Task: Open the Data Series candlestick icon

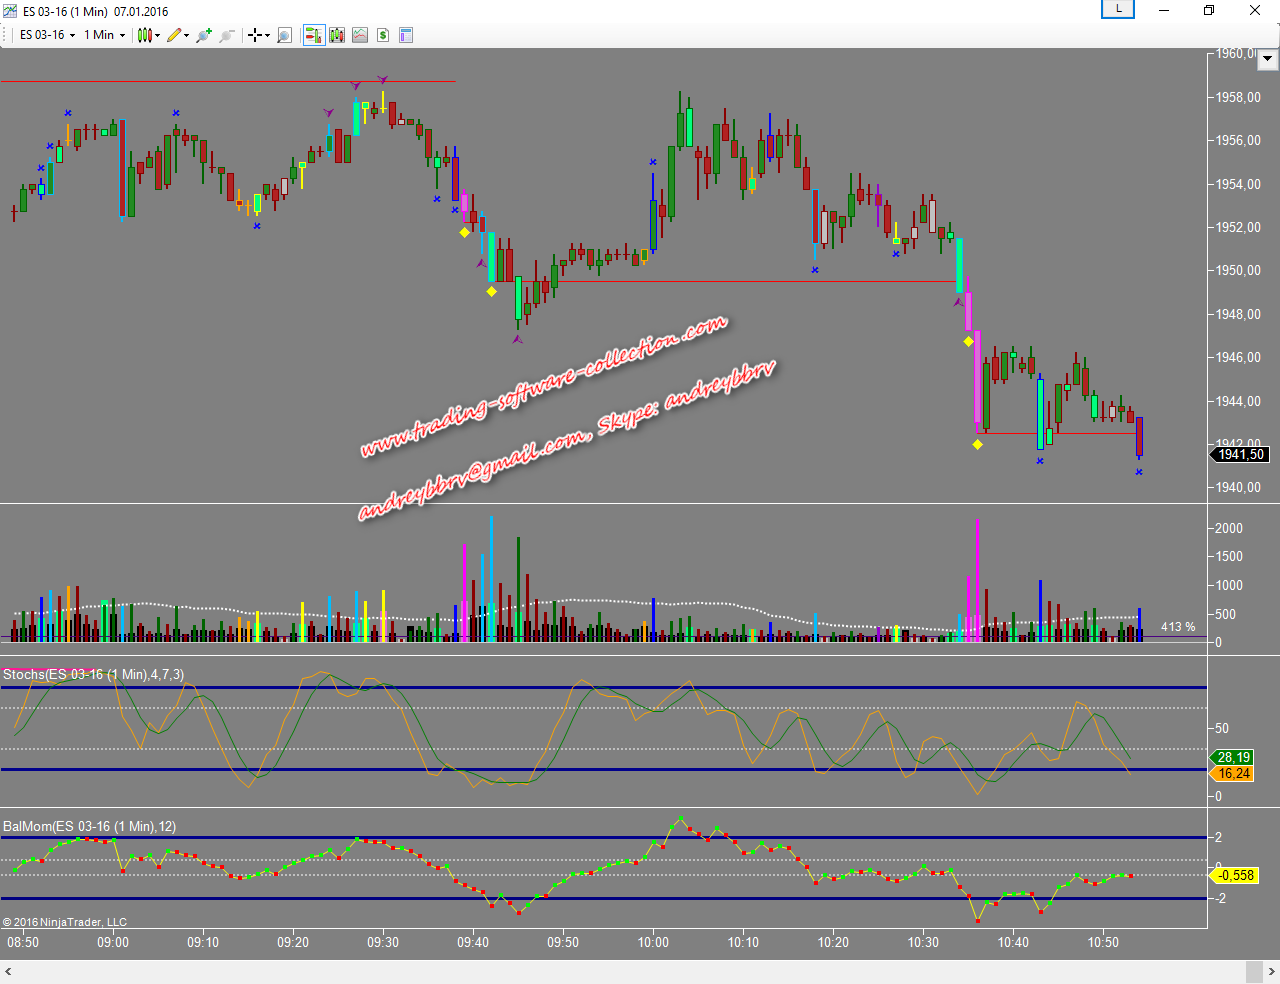Action: click(x=336, y=35)
